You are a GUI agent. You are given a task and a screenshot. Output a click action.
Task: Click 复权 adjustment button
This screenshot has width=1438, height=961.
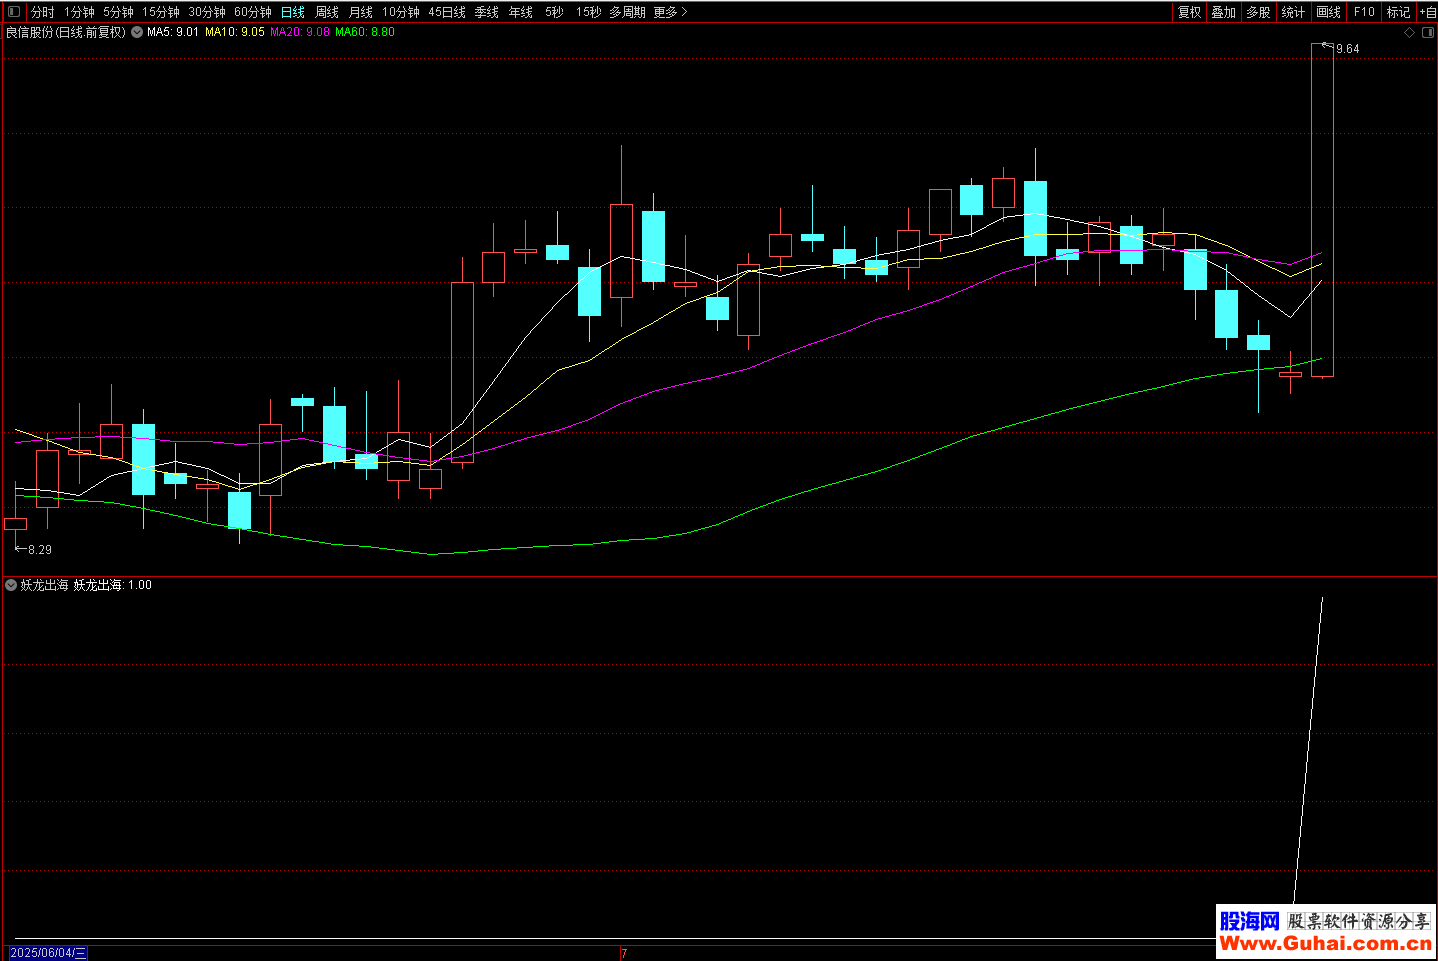[x=1189, y=12]
